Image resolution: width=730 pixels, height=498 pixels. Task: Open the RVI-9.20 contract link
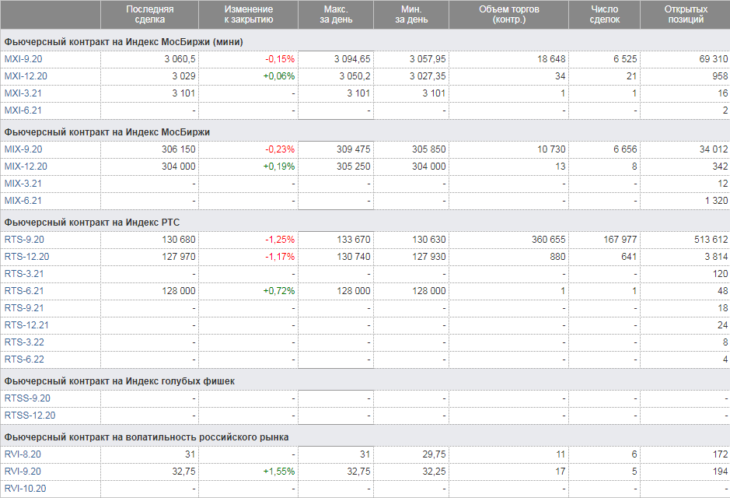click(23, 471)
